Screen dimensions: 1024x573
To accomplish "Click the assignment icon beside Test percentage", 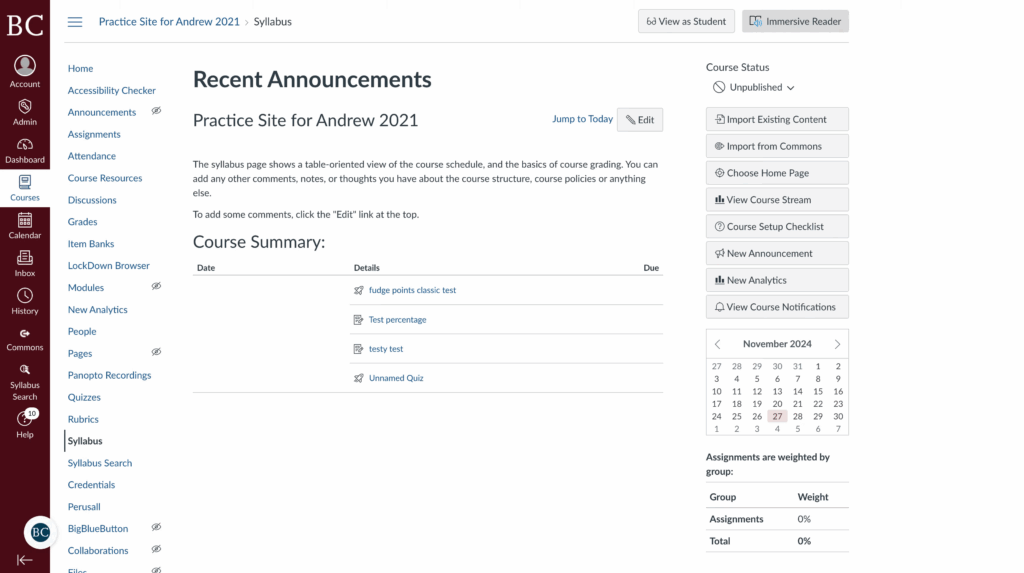I will pyautogui.click(x=359, y=319).
